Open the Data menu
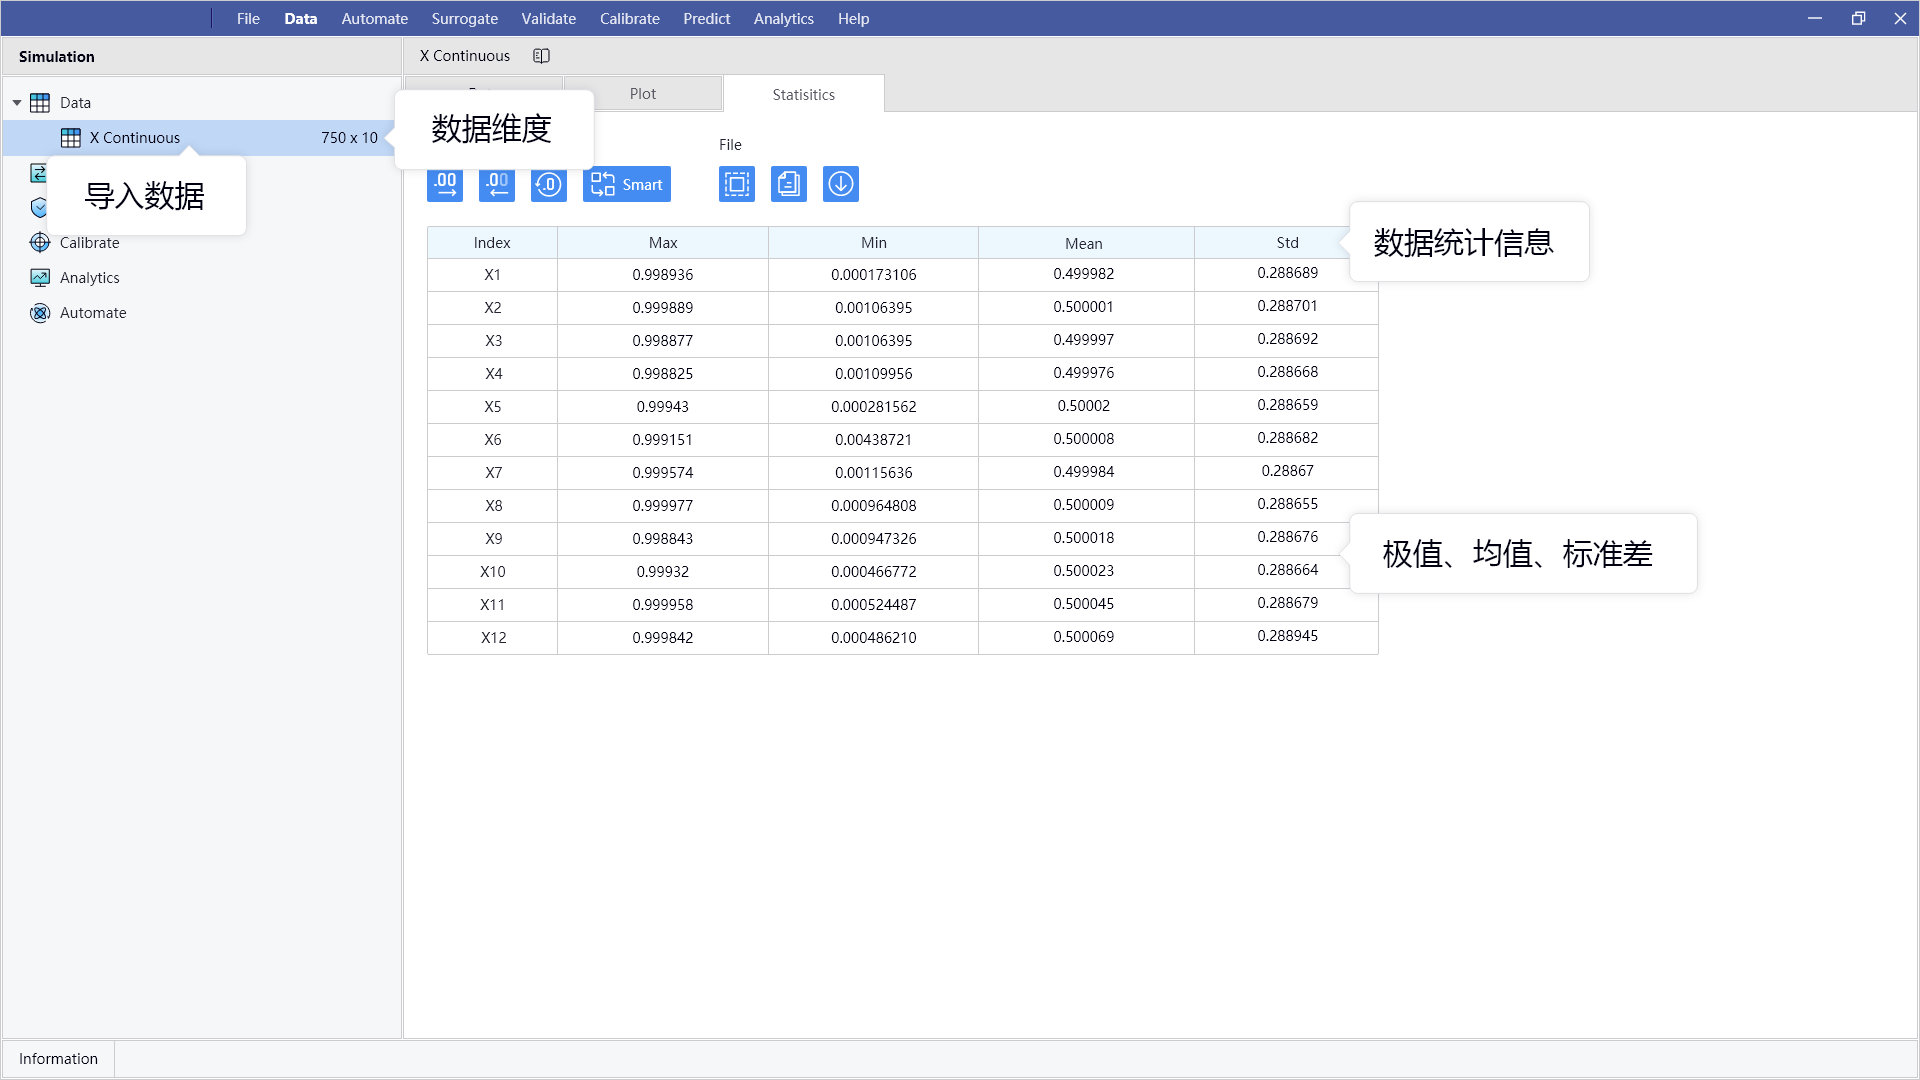 click(301, 18)
